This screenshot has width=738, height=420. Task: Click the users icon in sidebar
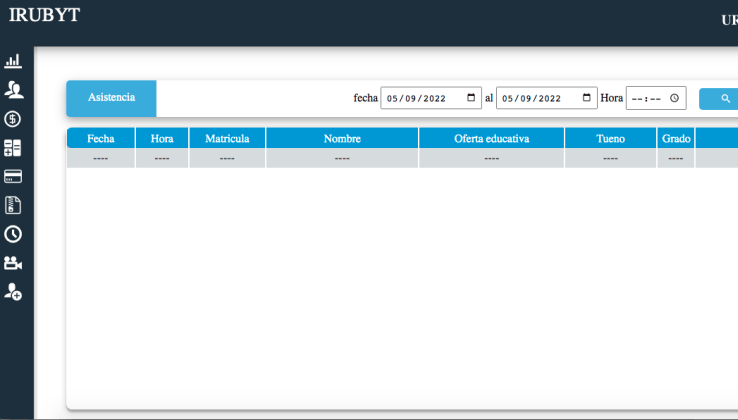click(x=13, y=90)
